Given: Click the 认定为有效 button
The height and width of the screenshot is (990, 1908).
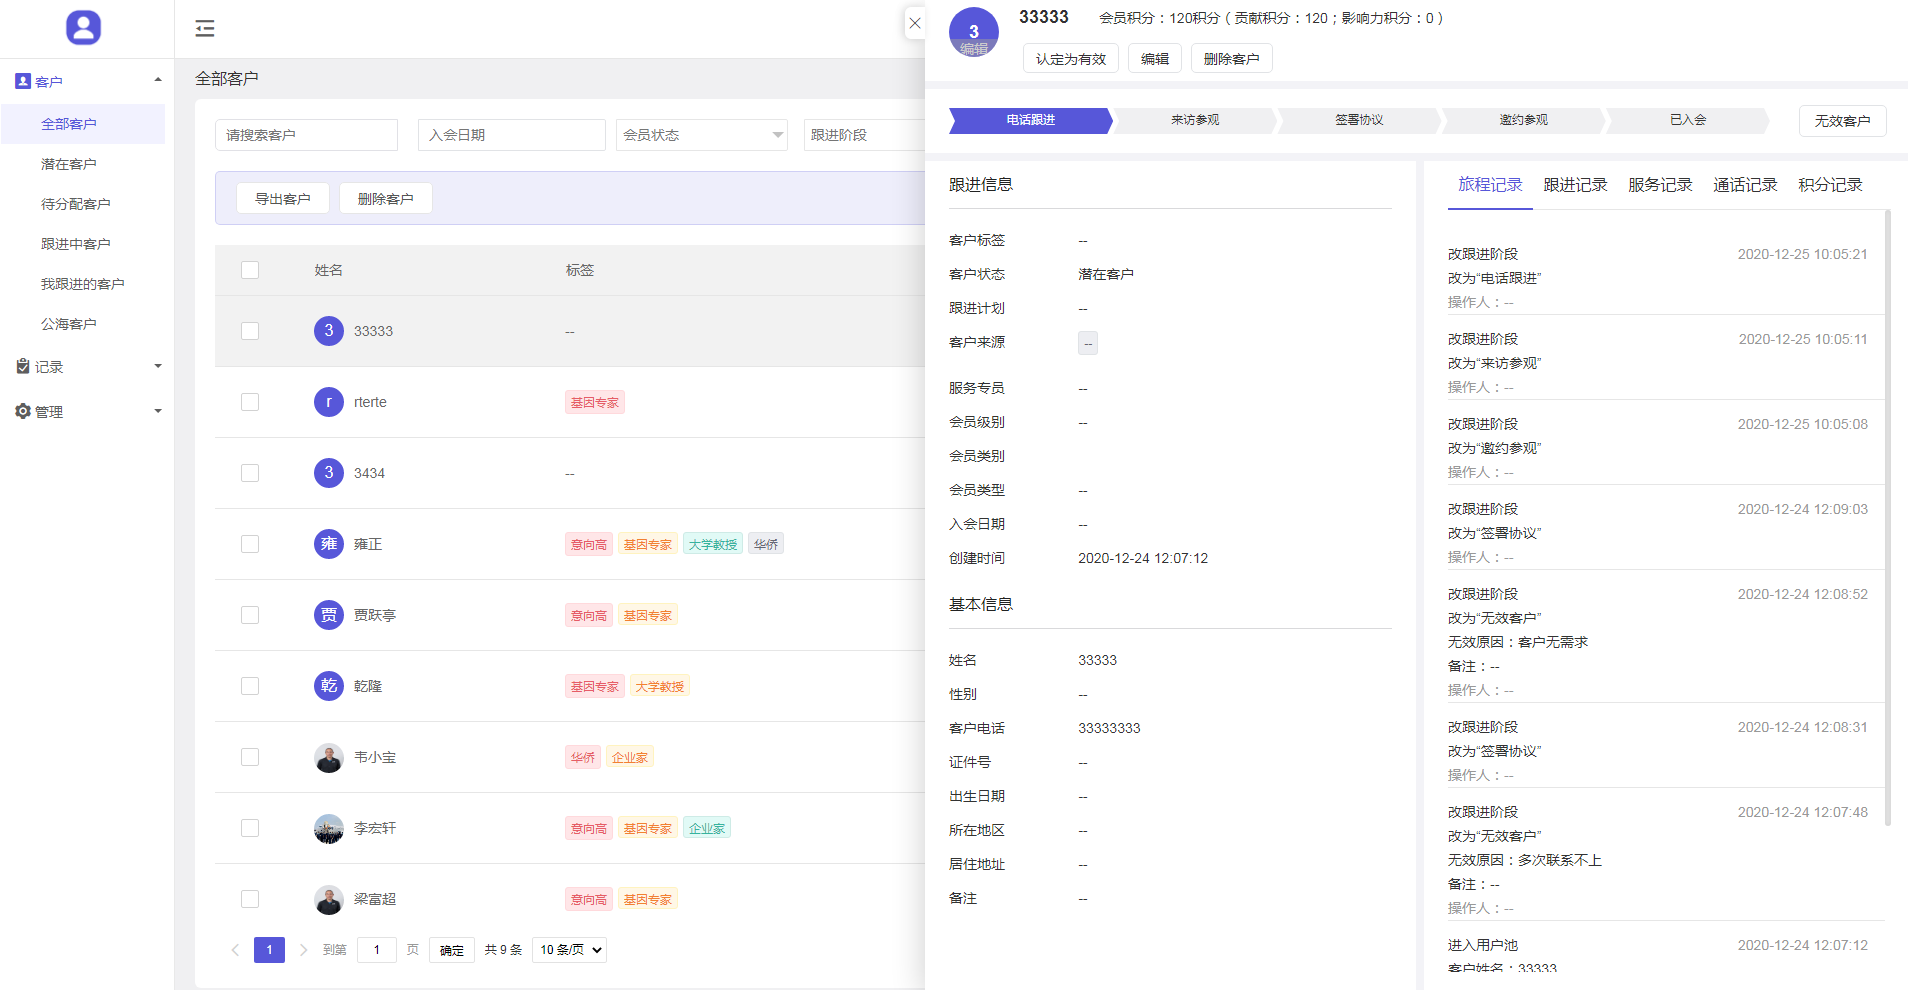Looking at the screenshot, I should tap(1070, 59).
